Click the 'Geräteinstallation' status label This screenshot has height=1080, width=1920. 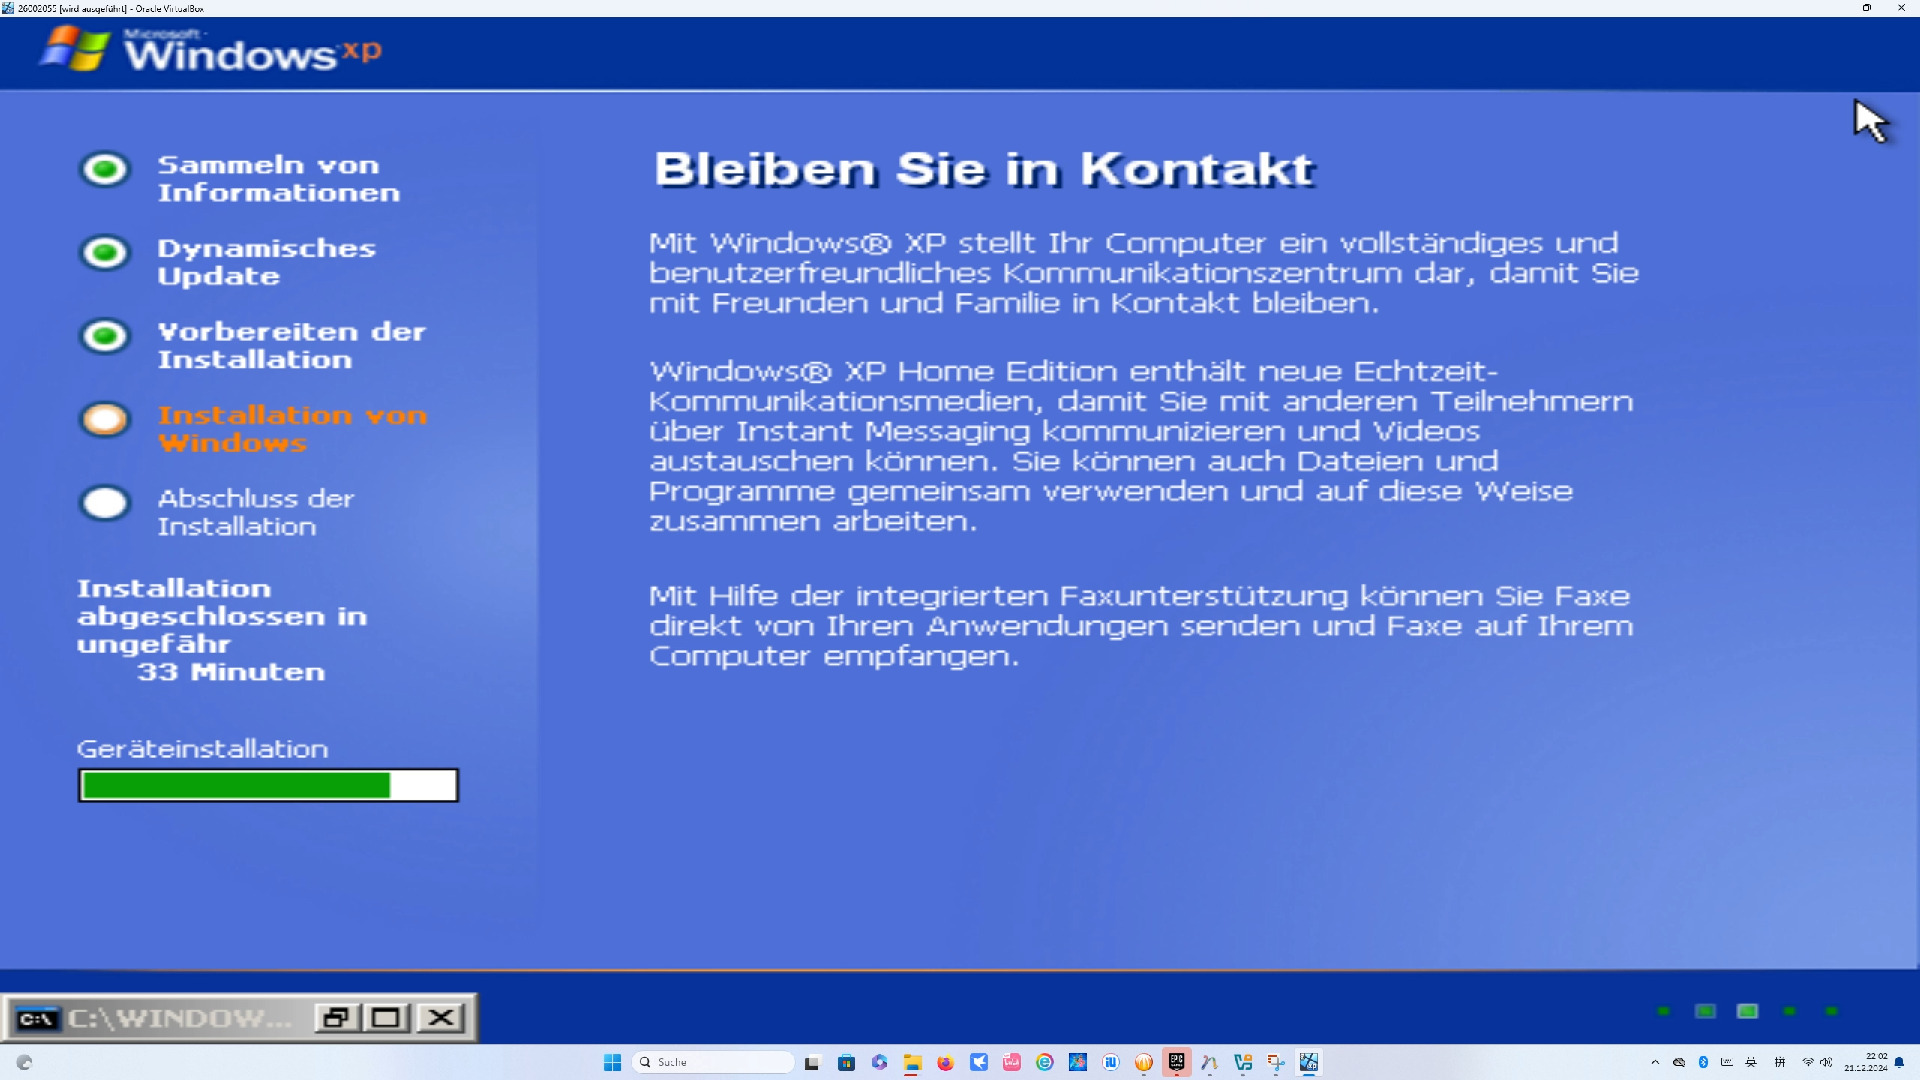click(202, 749)
